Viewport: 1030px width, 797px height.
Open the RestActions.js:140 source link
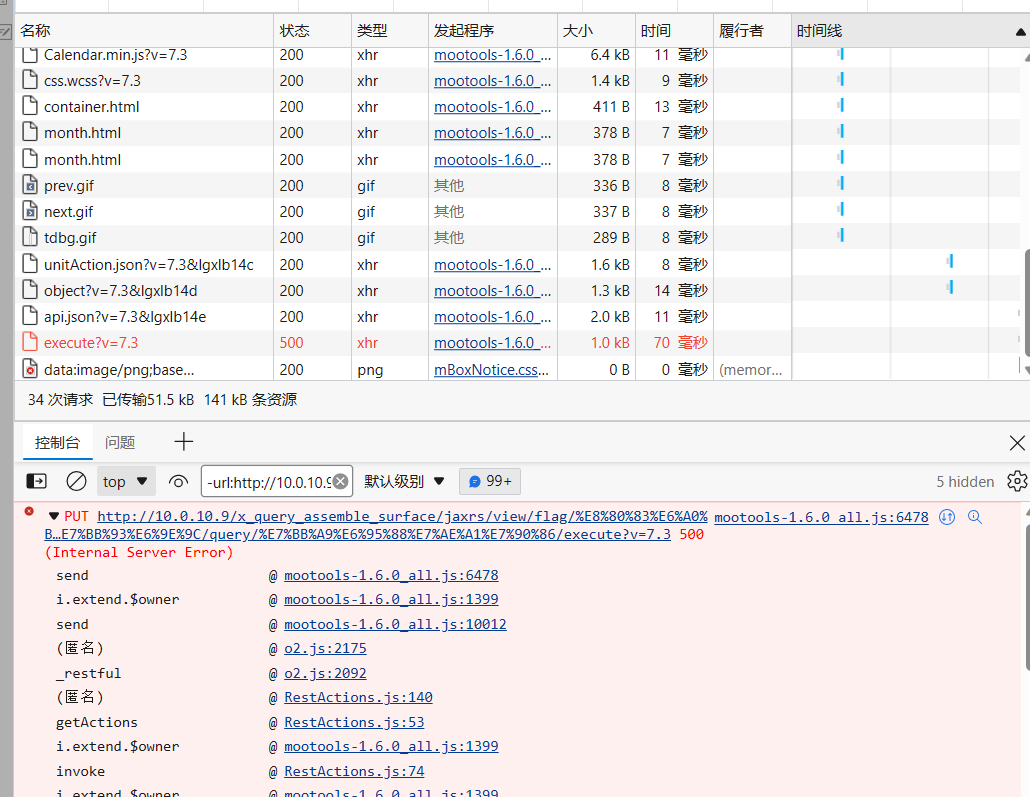358,697
